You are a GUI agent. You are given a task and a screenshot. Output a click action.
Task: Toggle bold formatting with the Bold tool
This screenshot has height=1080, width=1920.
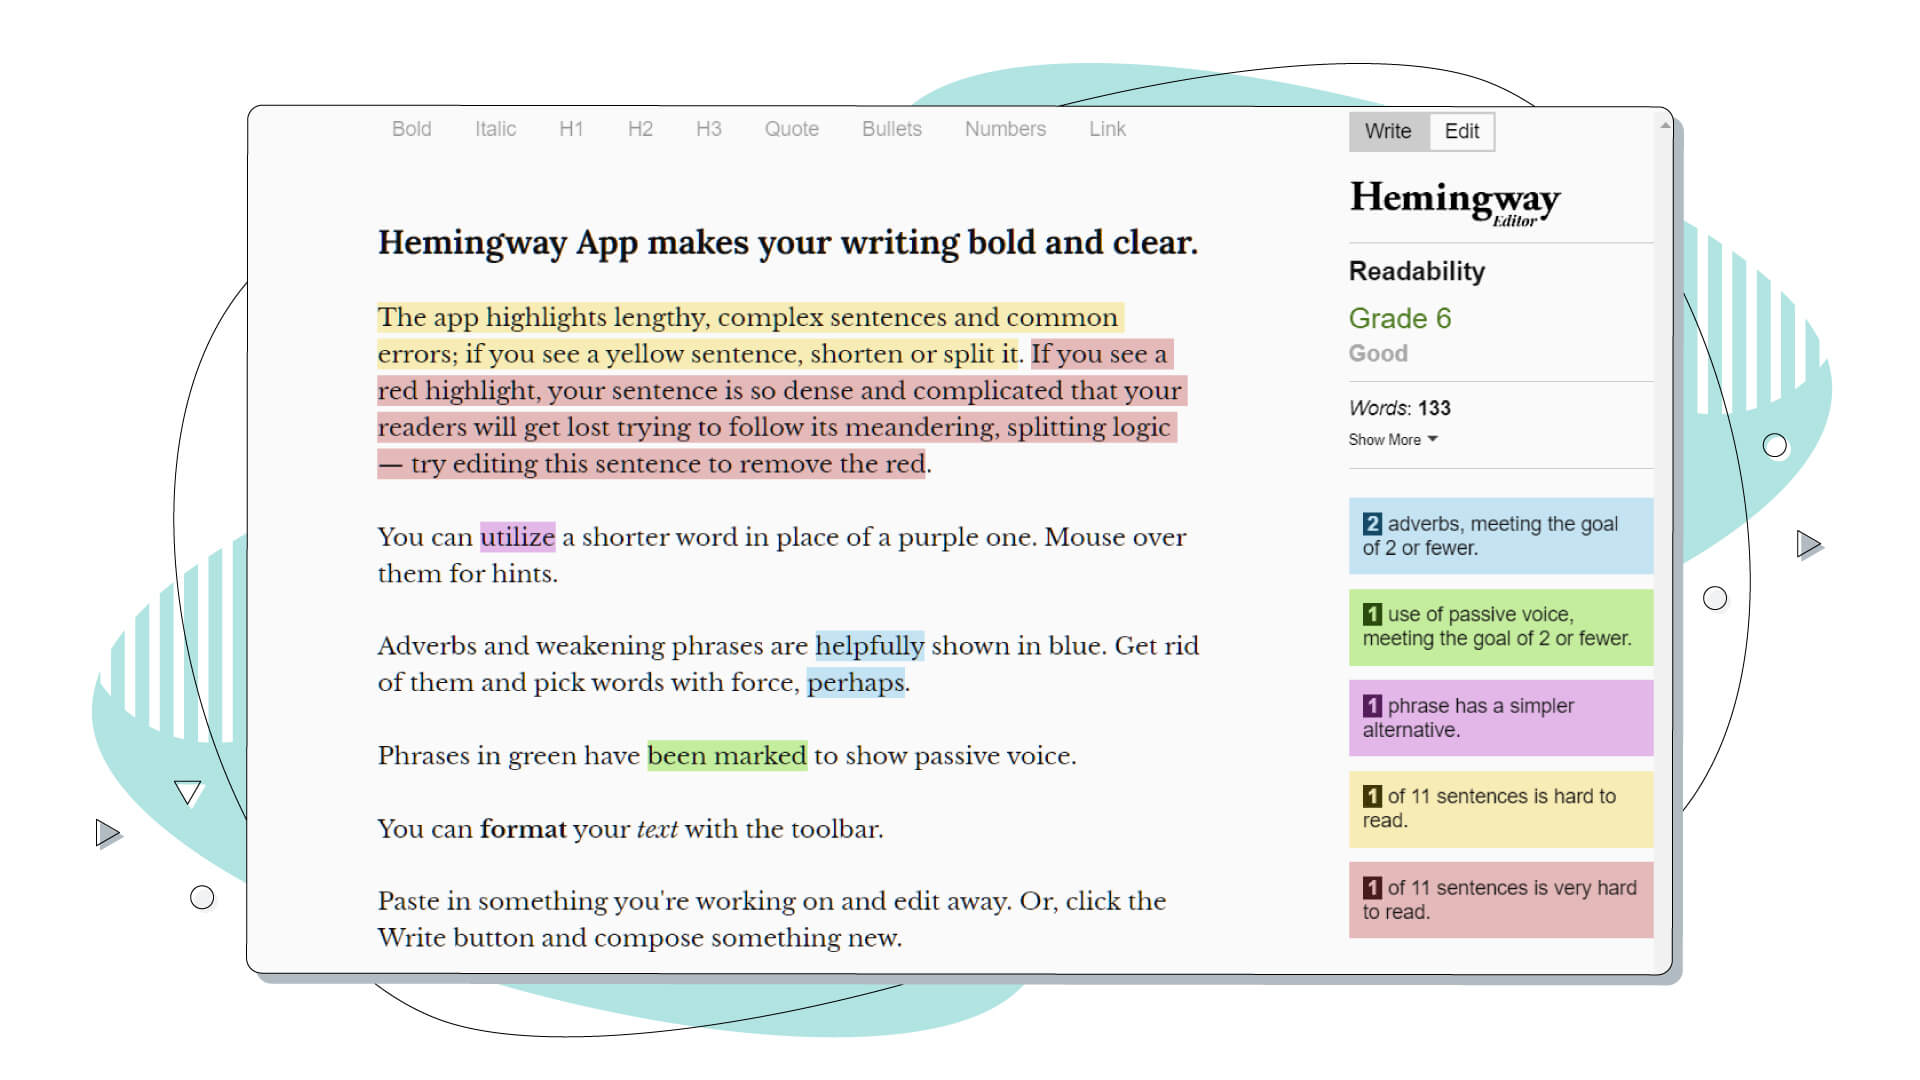(411, 129)
